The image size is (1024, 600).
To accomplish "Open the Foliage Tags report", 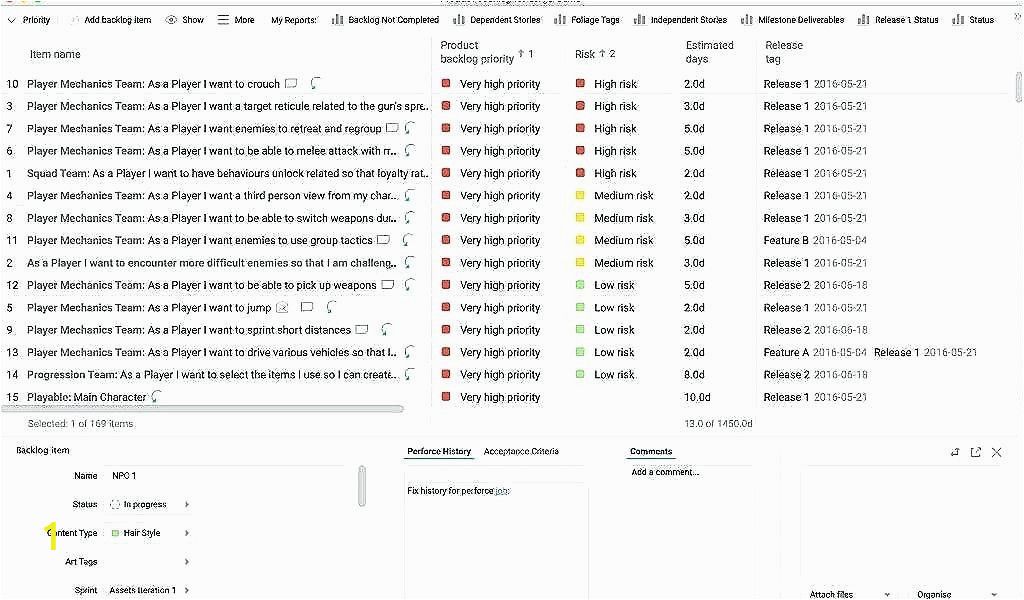I will [x=586, y=20].
